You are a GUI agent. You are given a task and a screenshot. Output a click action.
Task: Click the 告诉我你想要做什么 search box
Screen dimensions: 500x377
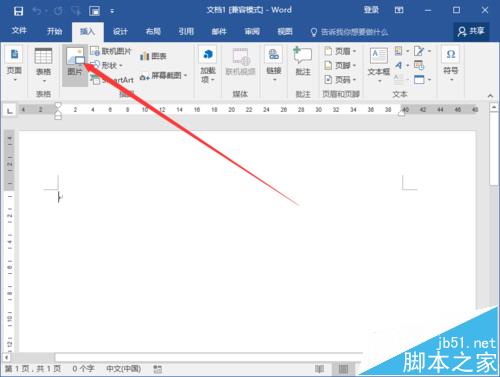[x=349, y=32]
